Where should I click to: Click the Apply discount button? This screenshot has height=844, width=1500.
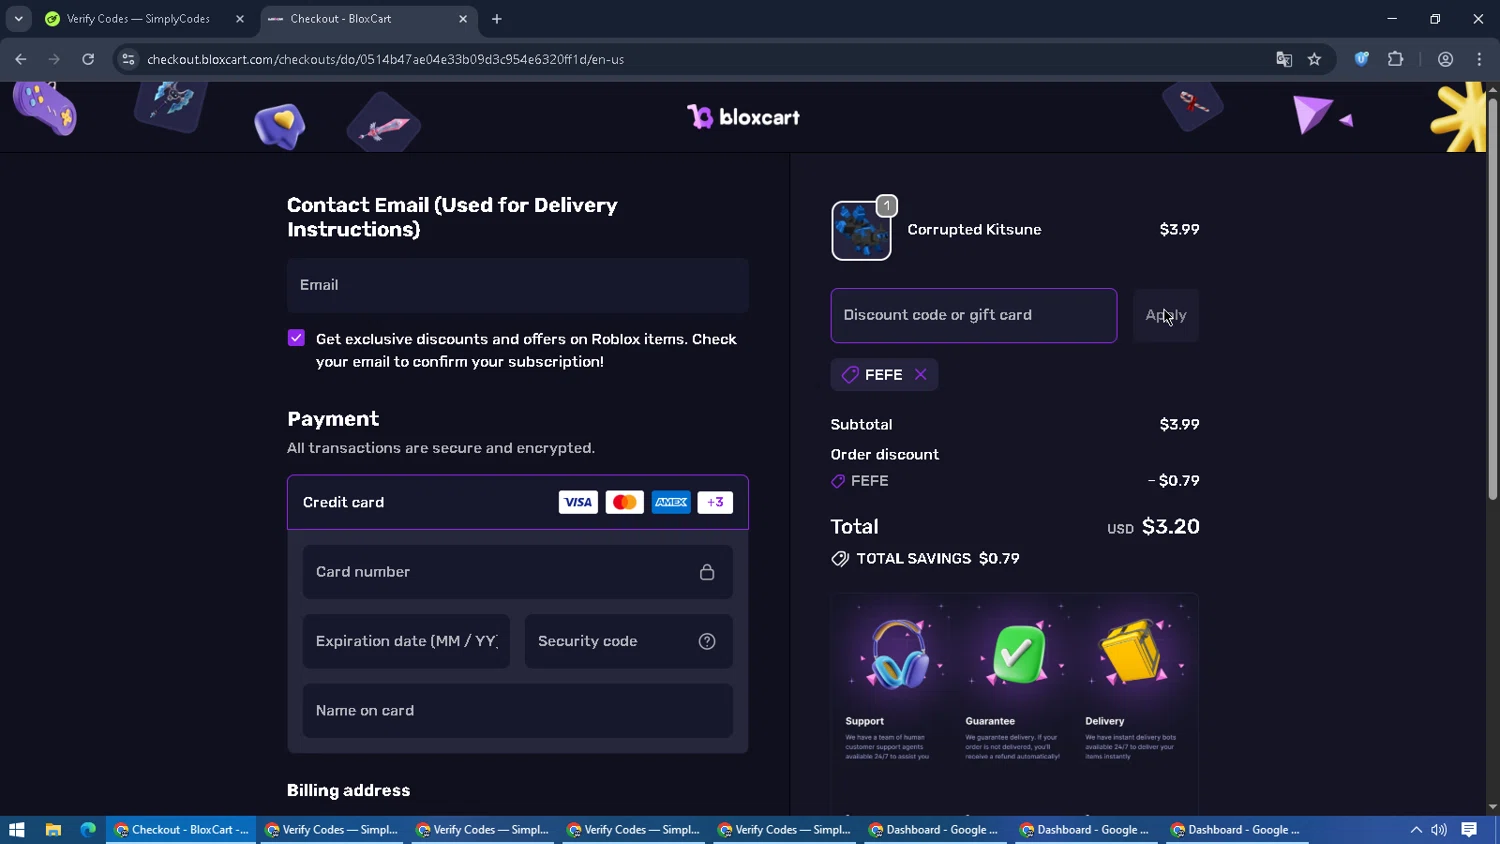coord(1166,315)
